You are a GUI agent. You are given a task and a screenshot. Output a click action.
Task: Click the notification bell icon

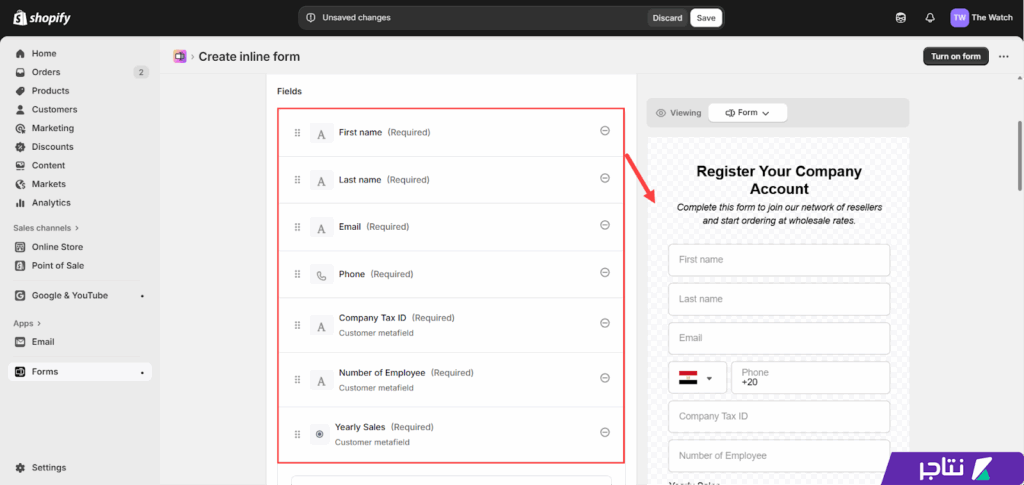click(930, 18)
